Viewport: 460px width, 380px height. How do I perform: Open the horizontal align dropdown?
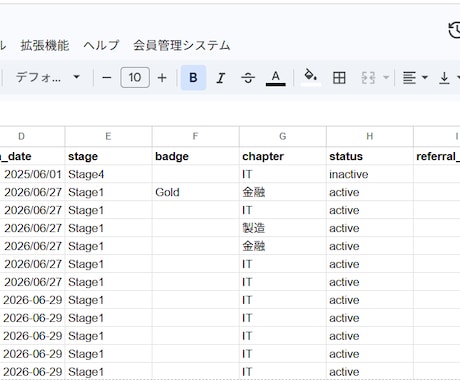point(415,78)
